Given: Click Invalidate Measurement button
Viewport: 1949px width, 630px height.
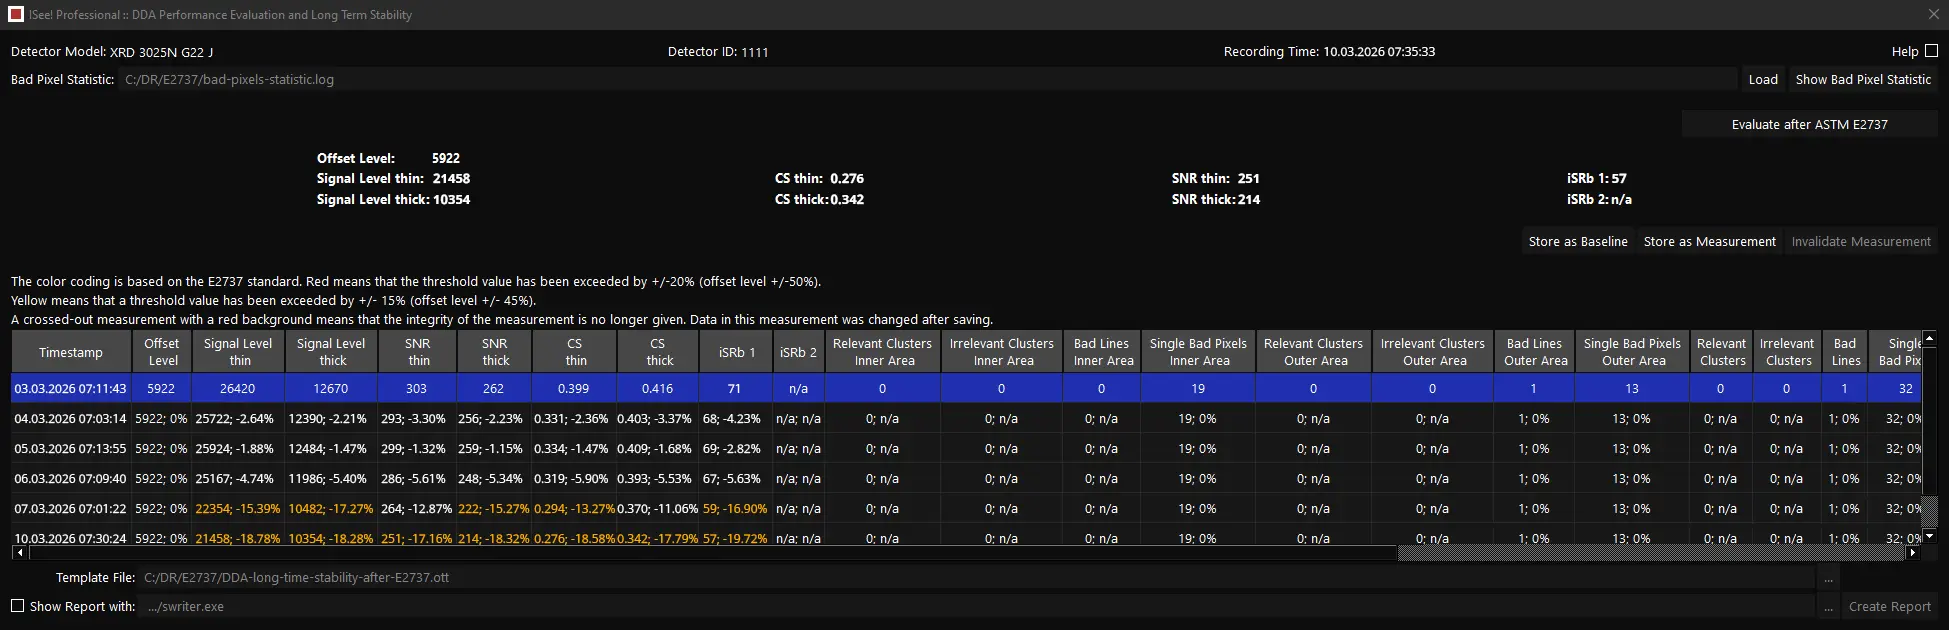Looking at the screenshot, I should pos(1860,241).
